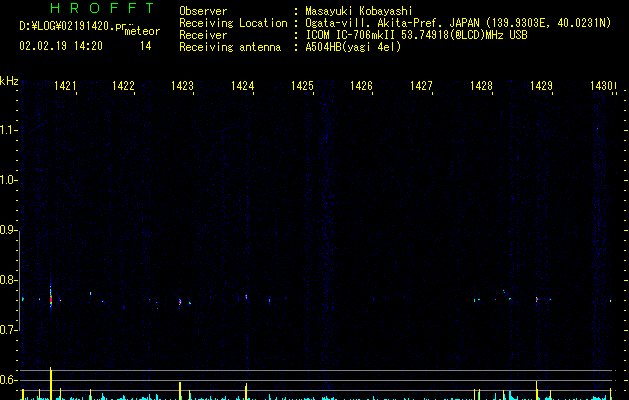The height and width of the screenshot is (400, 629).
Task: Click the 1429 time axis marker
Action: pyautogui.click(x=542, y=86)
